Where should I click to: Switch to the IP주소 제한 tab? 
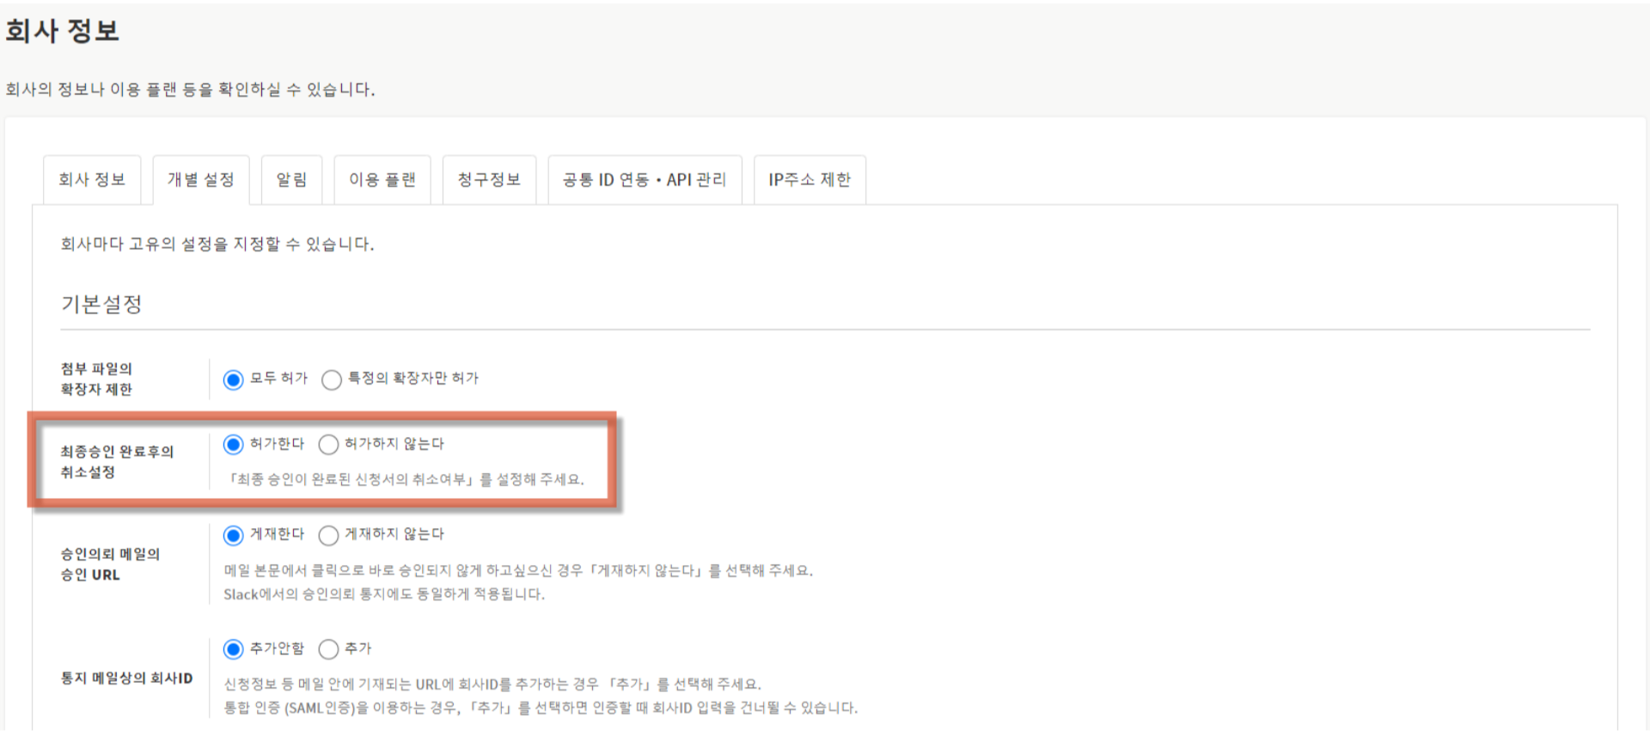(x=809, y=180)
